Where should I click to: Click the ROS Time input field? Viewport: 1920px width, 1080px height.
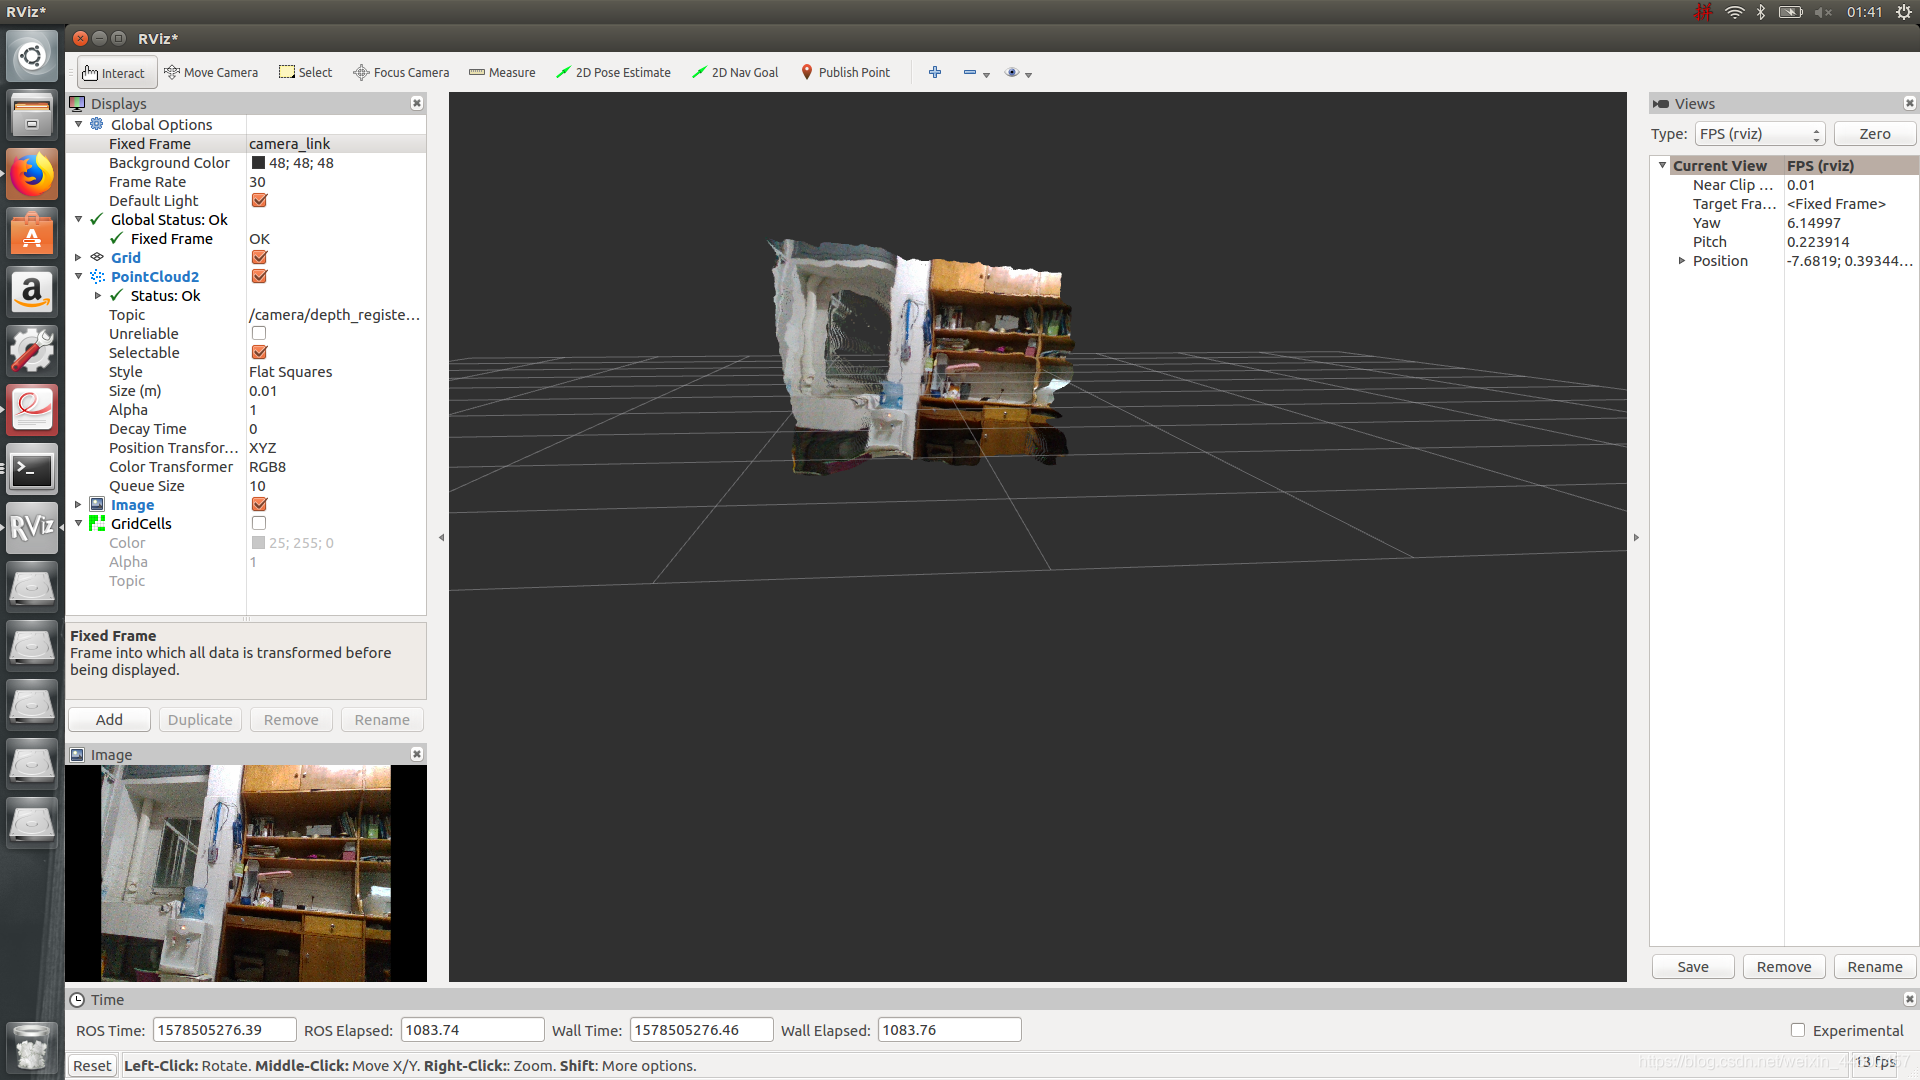[224, 1030]
